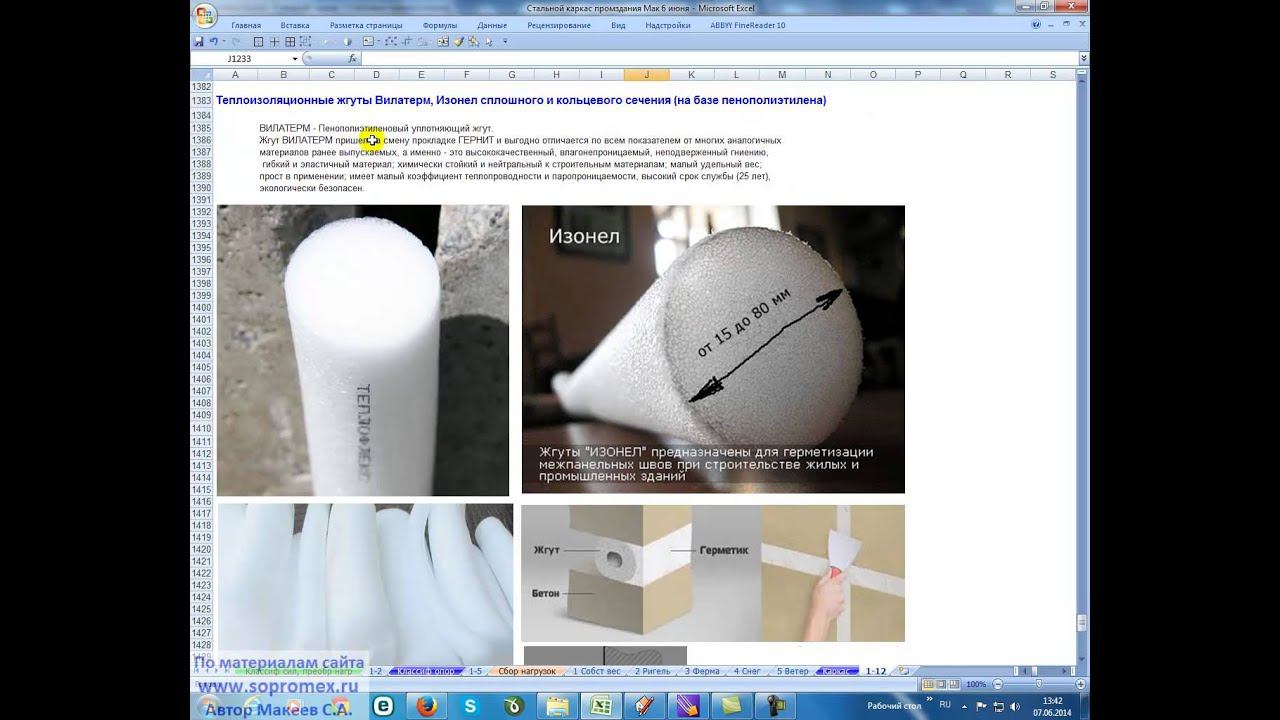Switch to the 2 Ригель sheet
The image size is (1280, 720).
tap(653, 671)
